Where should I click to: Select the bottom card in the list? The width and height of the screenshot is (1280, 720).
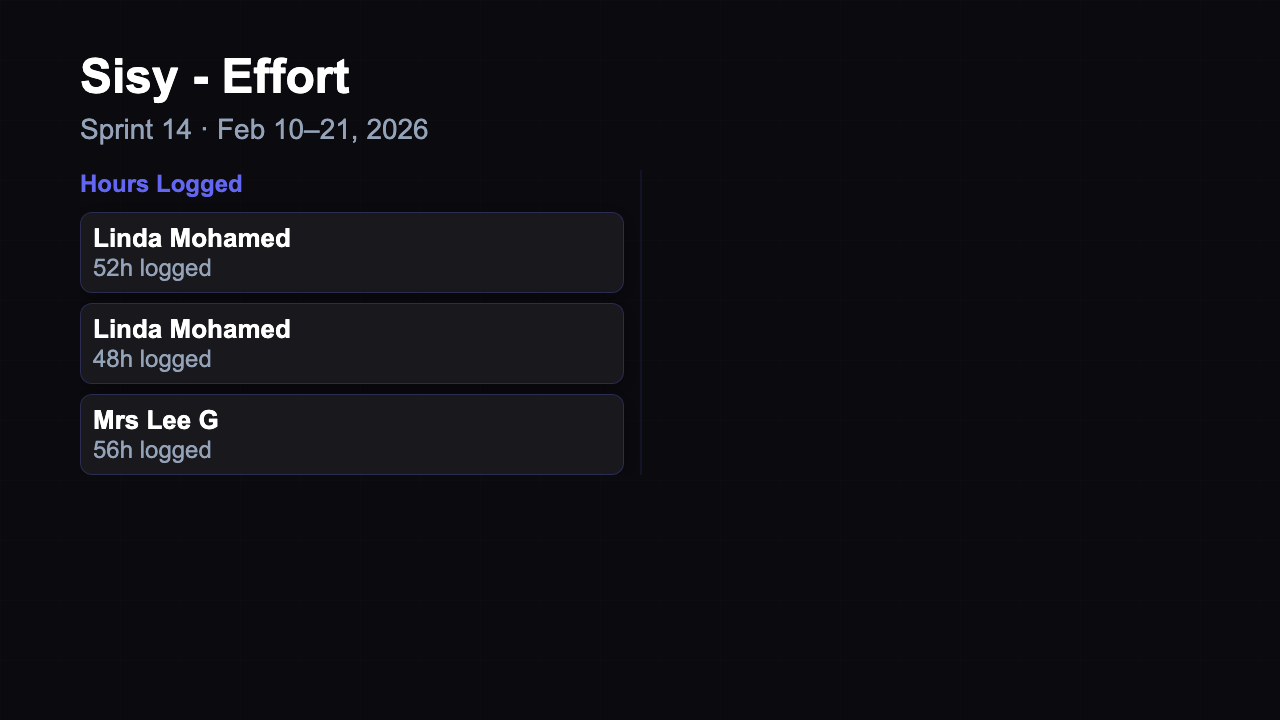point(352,434)
